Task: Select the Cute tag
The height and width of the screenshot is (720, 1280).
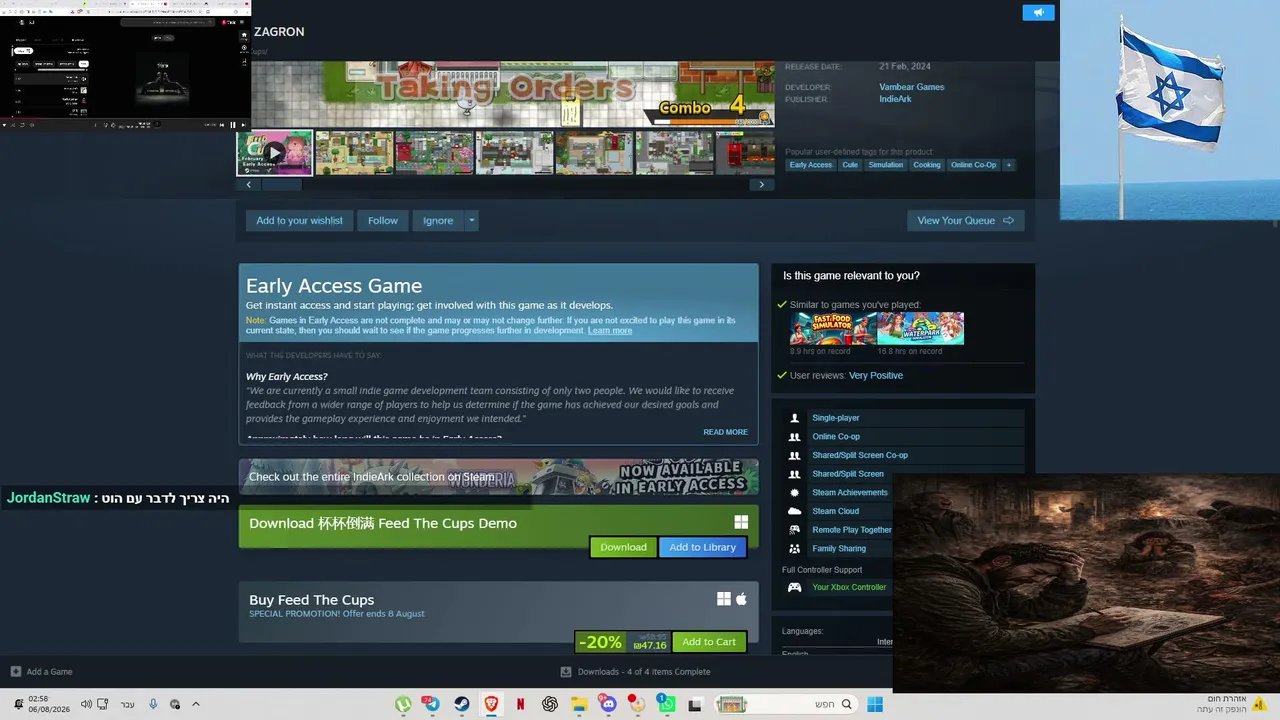Action: point(850,165)
